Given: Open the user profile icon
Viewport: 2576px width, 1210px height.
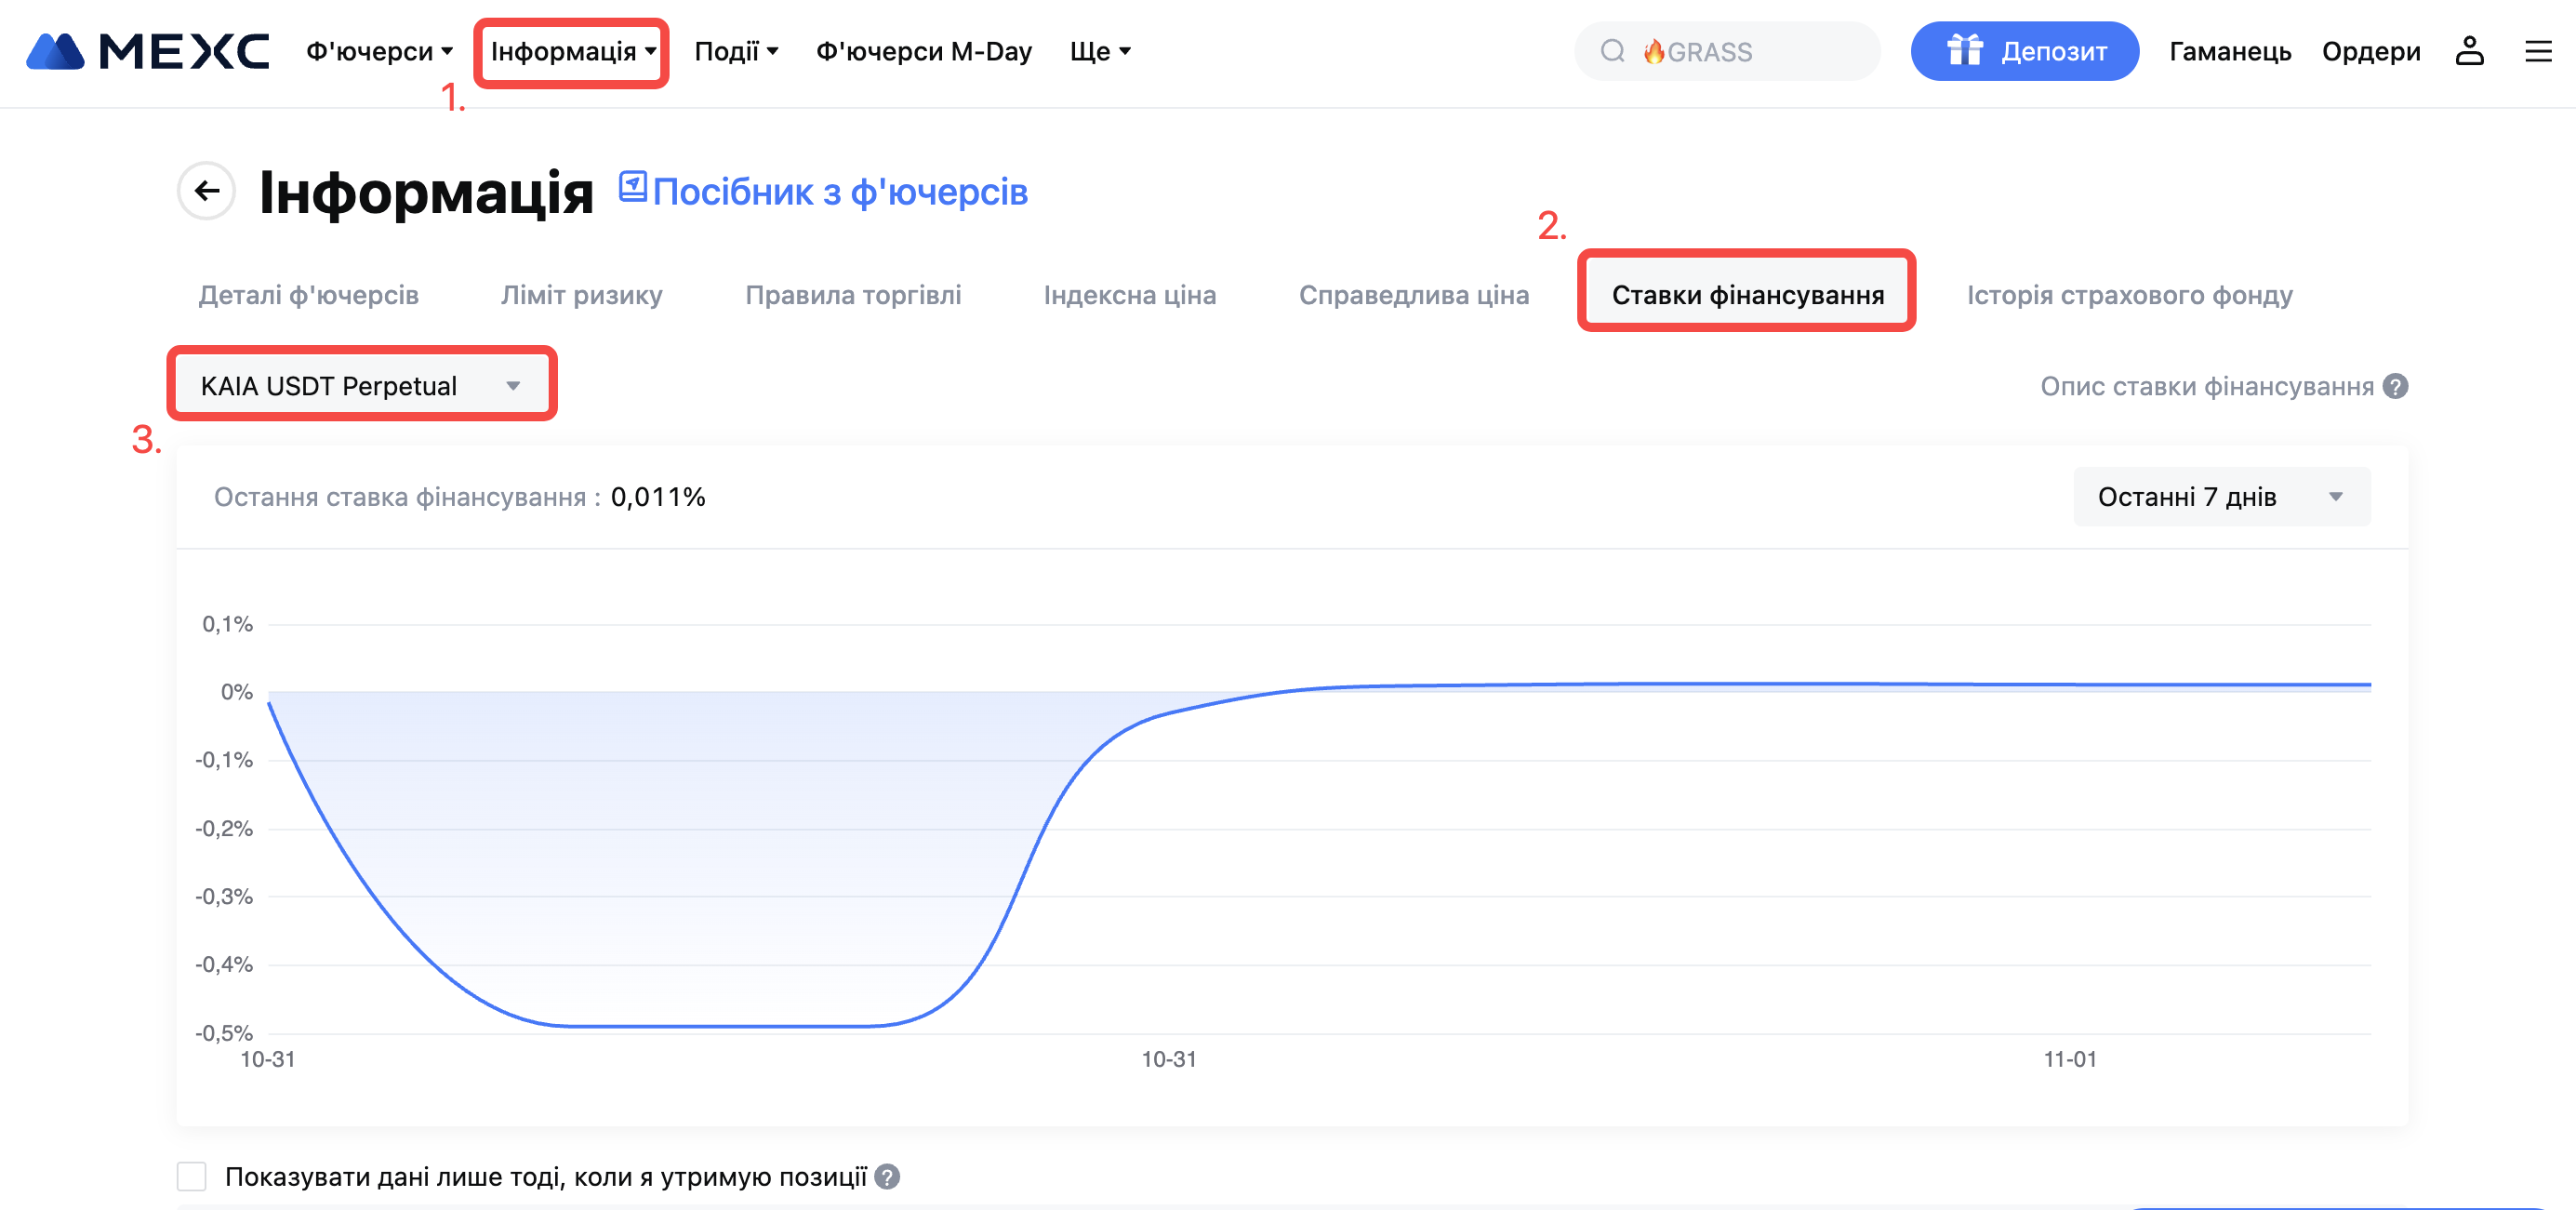Looking at the screenshot, I should (x=2469, y=51).
